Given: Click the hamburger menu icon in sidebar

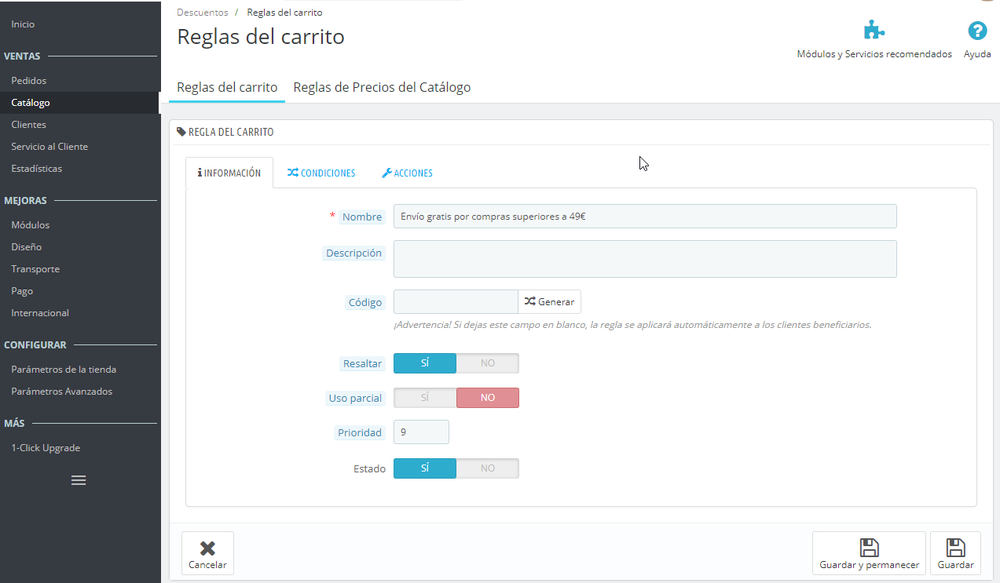Looking at the screenshot, I should pos(78,480).
